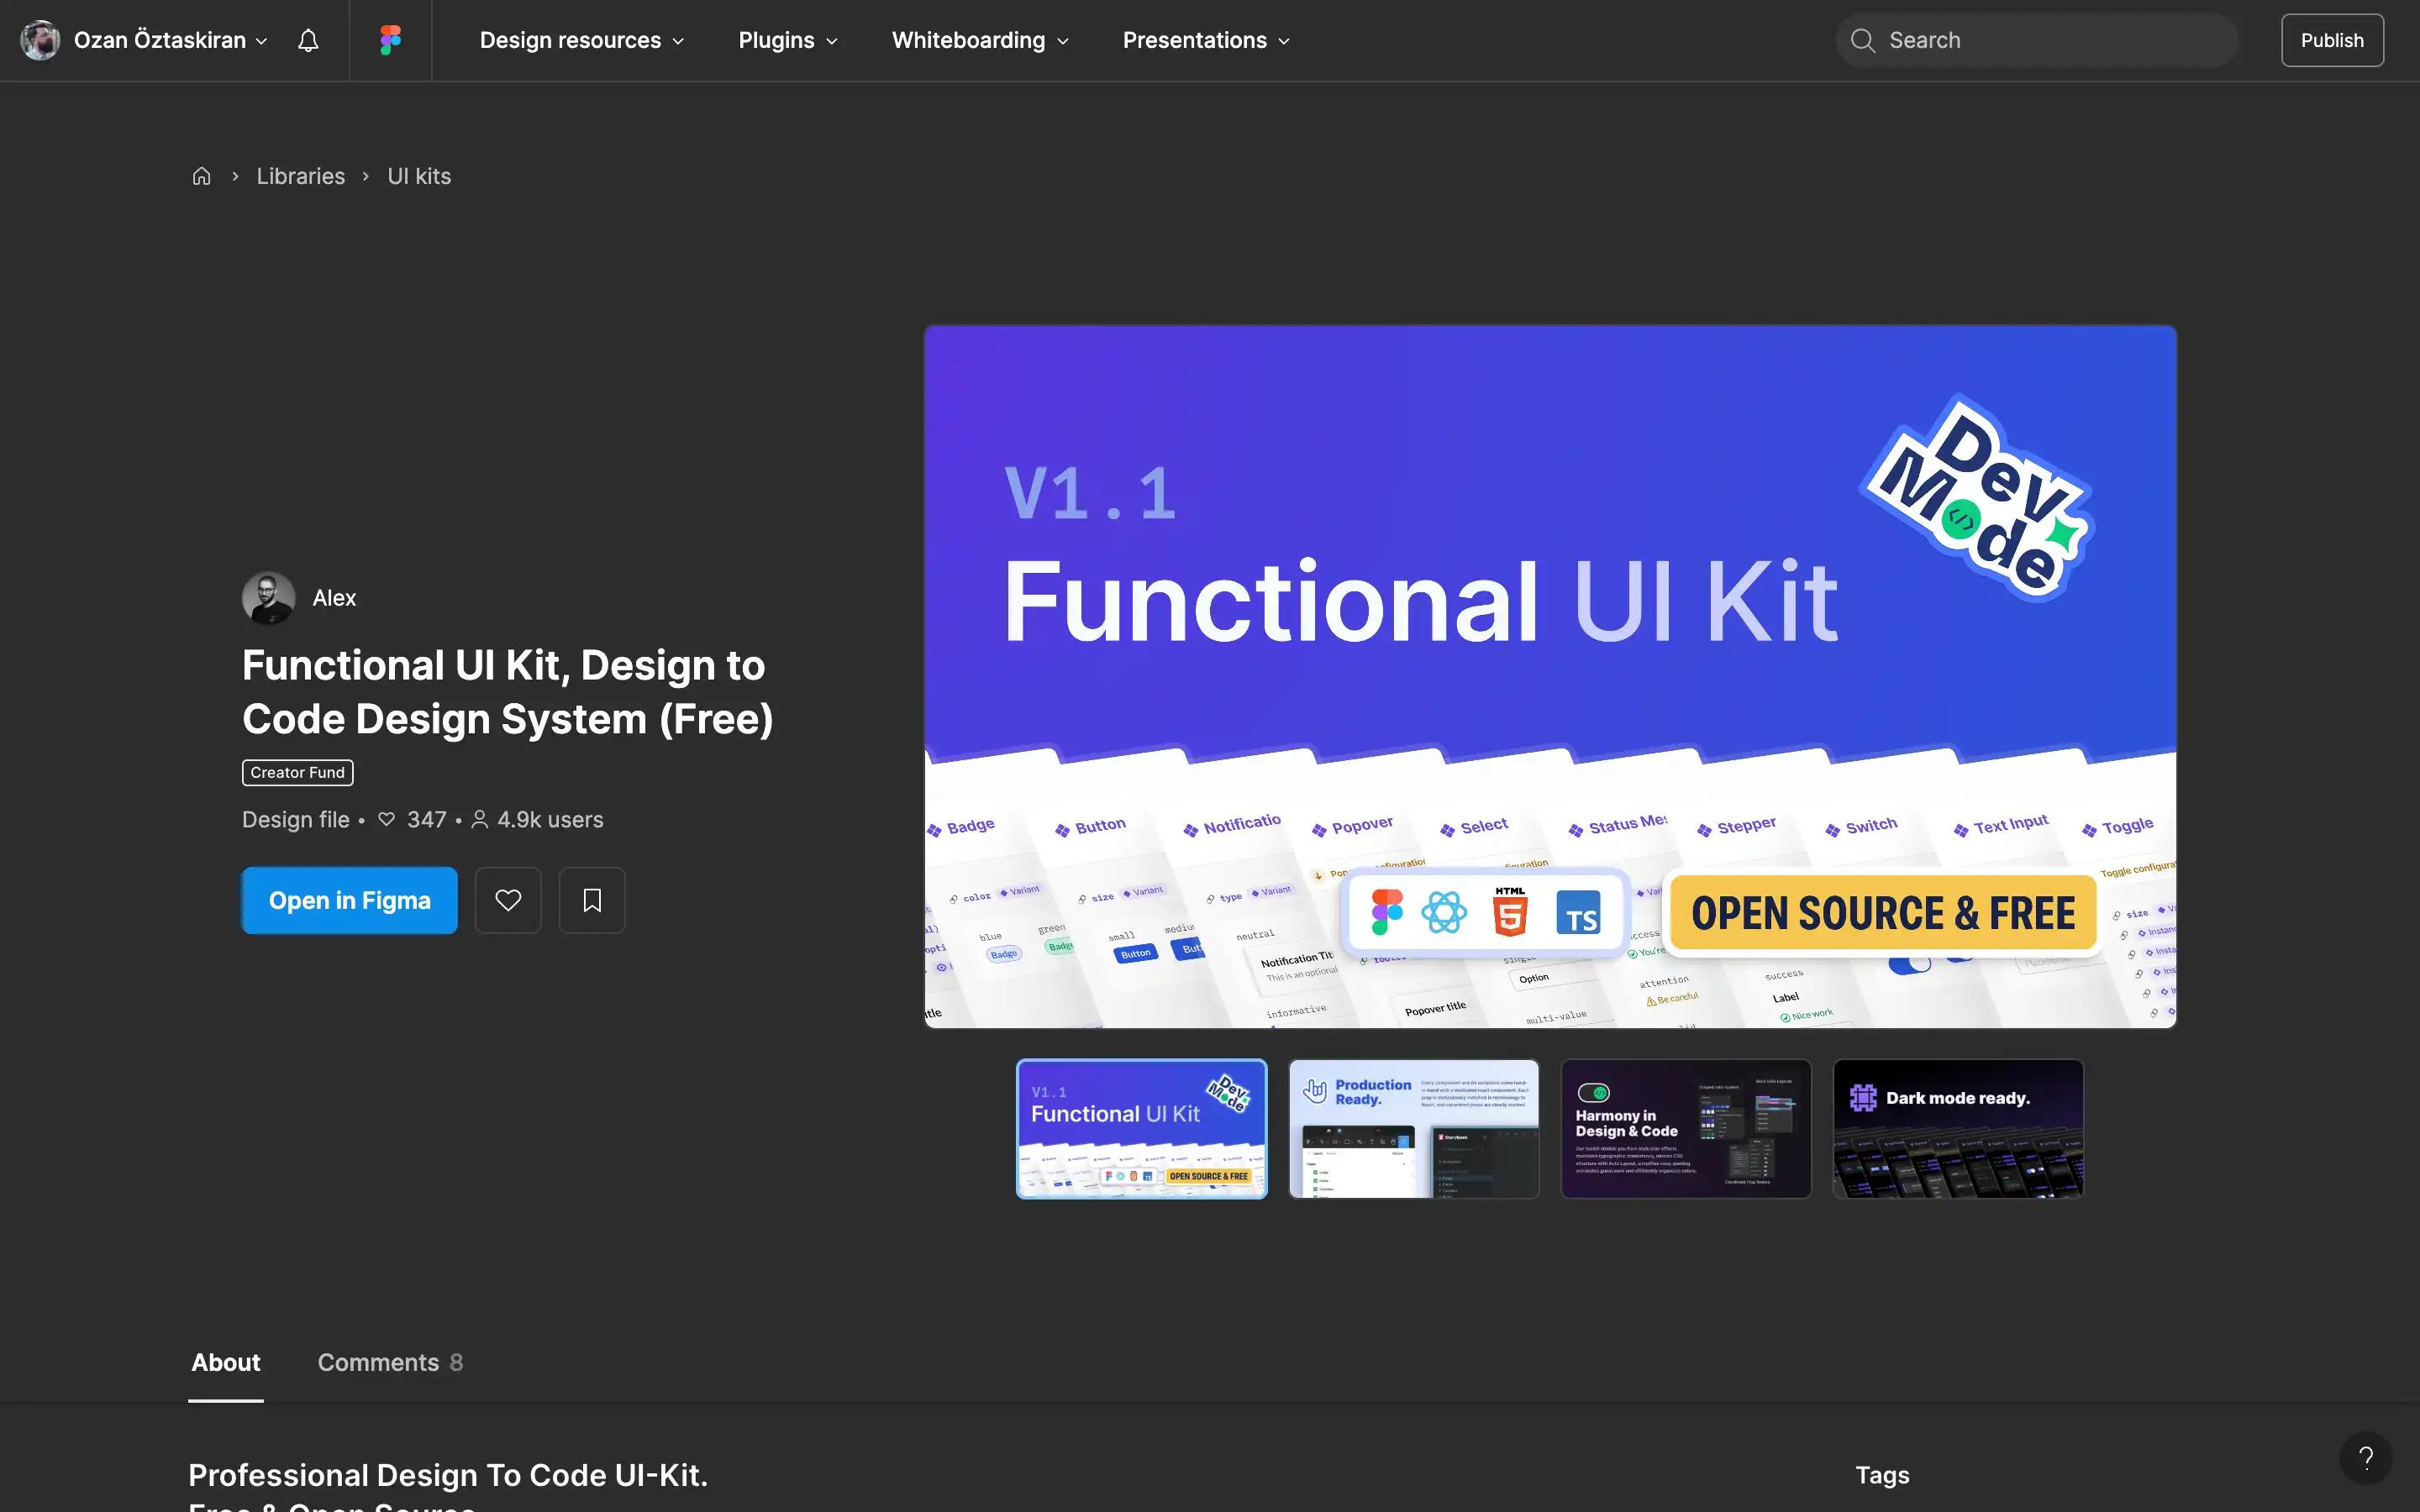Viewport: 2420px width, 1512px height.
Task: Switch to the Comments tab
Action: 390,1362
